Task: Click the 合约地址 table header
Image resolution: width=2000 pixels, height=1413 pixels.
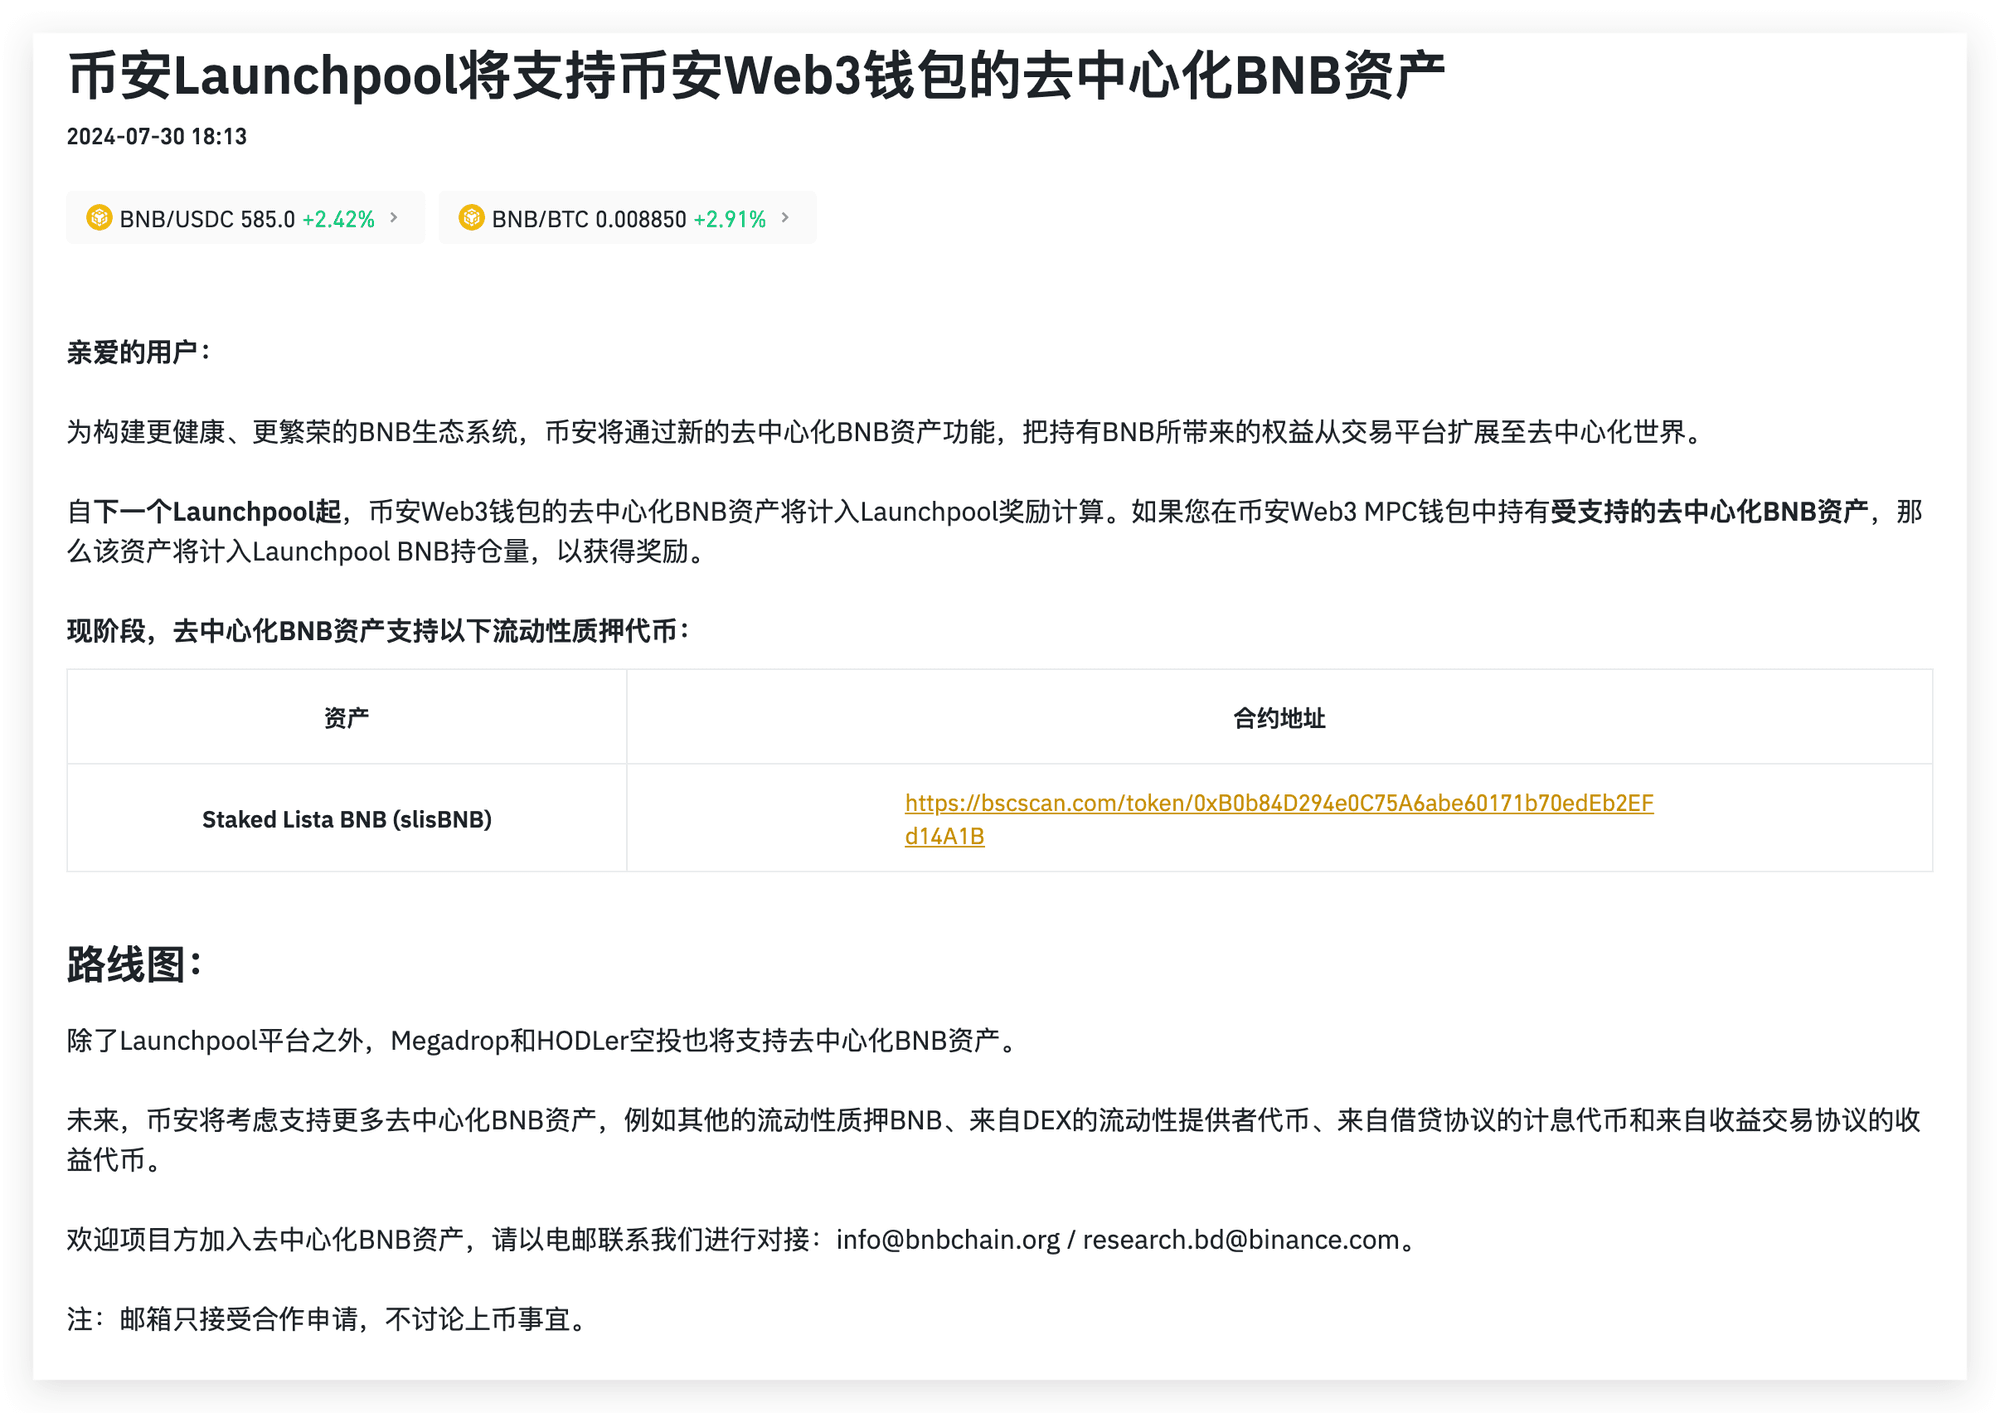Action: tap(1279, 717)
